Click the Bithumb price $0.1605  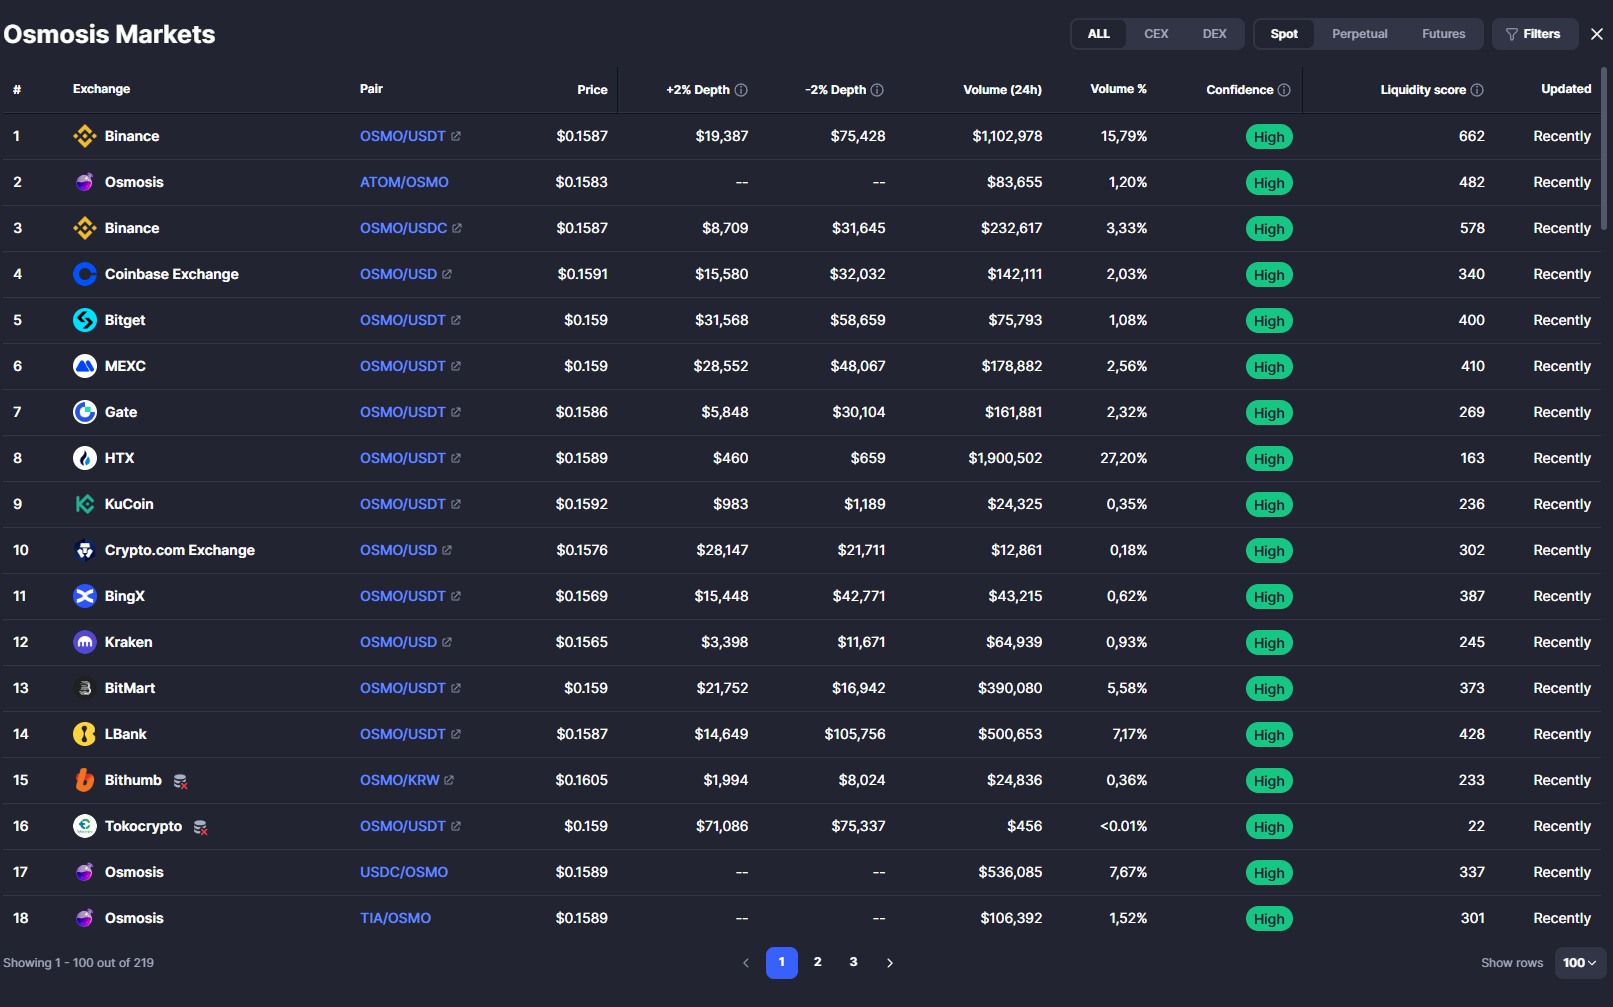click(x=582, y=780)
